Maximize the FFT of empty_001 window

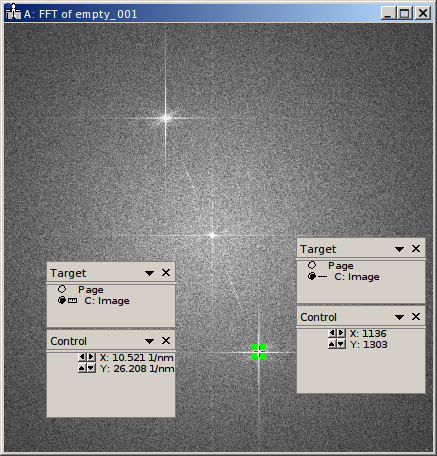404,13
